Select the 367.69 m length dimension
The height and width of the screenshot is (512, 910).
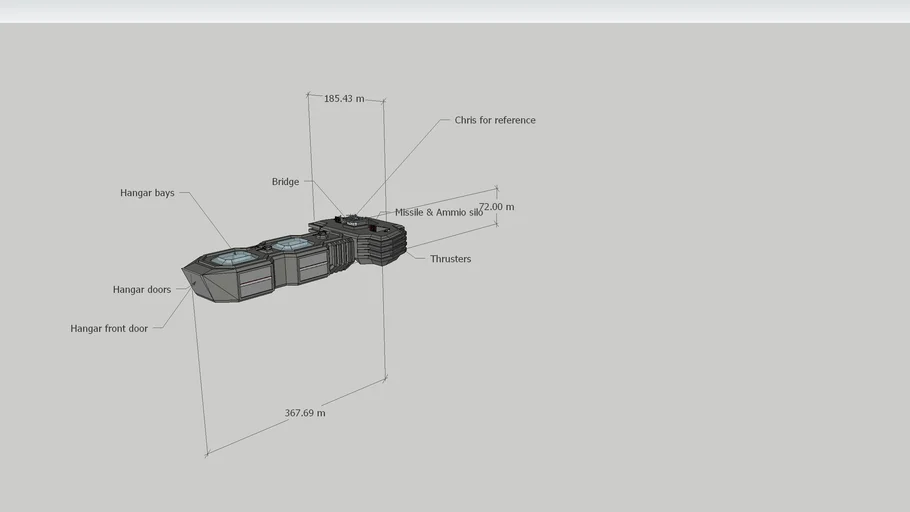tap(305, 413)
